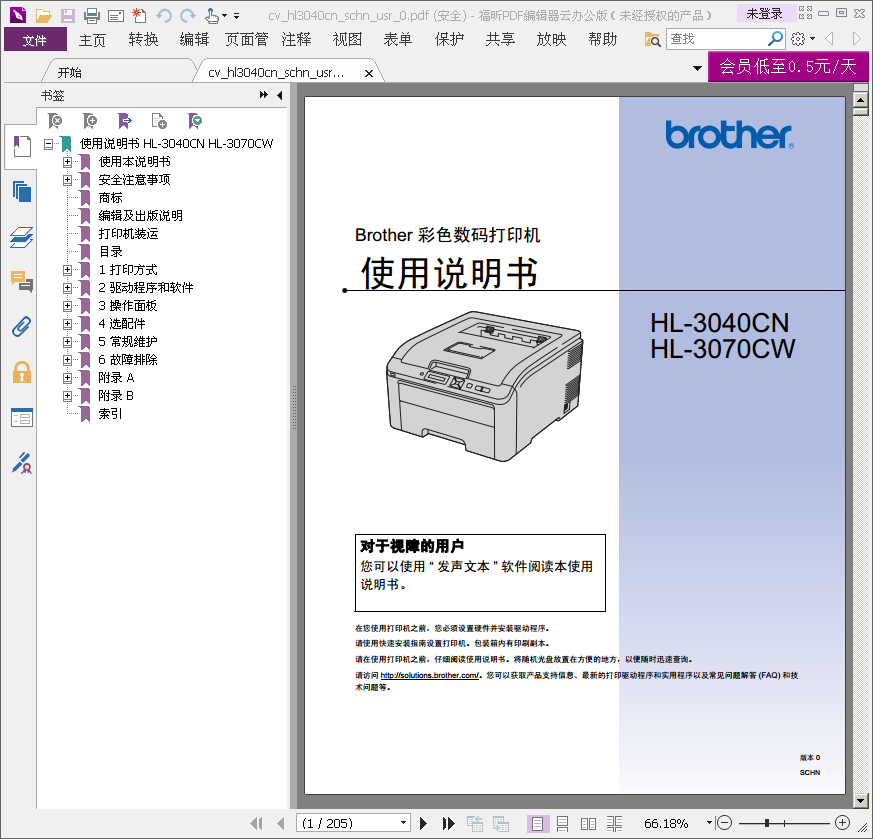Expand the 2 驱动程序和软件 bookmark

67,288
